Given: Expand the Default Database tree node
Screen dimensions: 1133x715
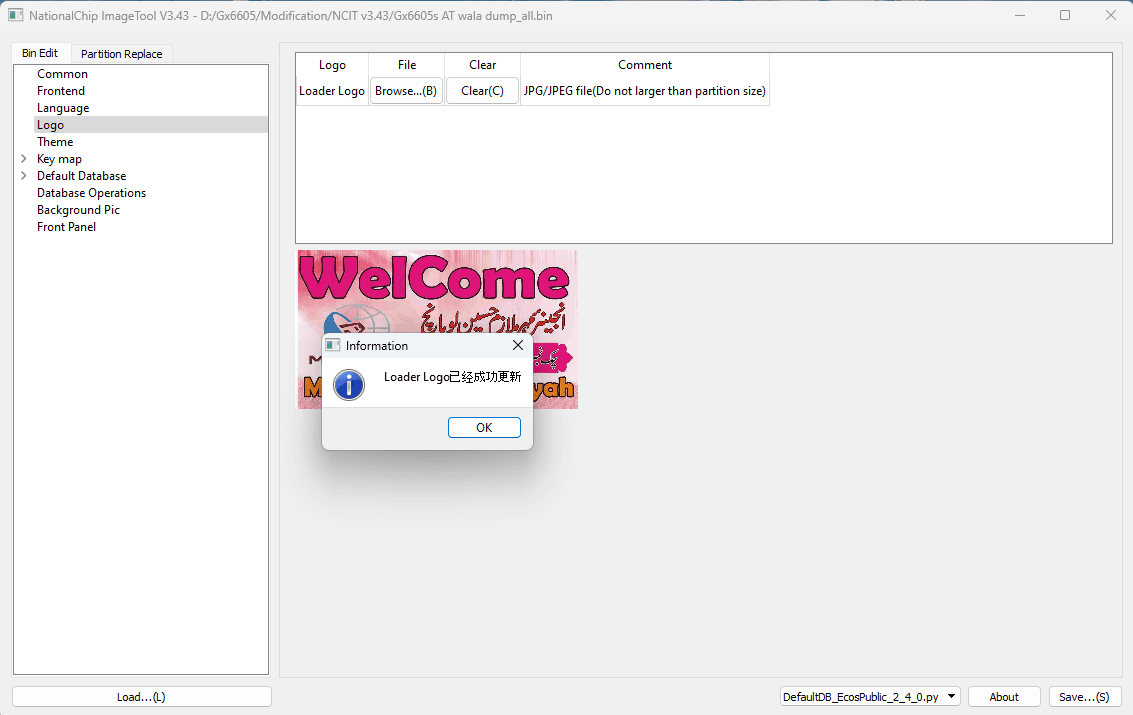Looking at the screenshot, I should [24, 175].
